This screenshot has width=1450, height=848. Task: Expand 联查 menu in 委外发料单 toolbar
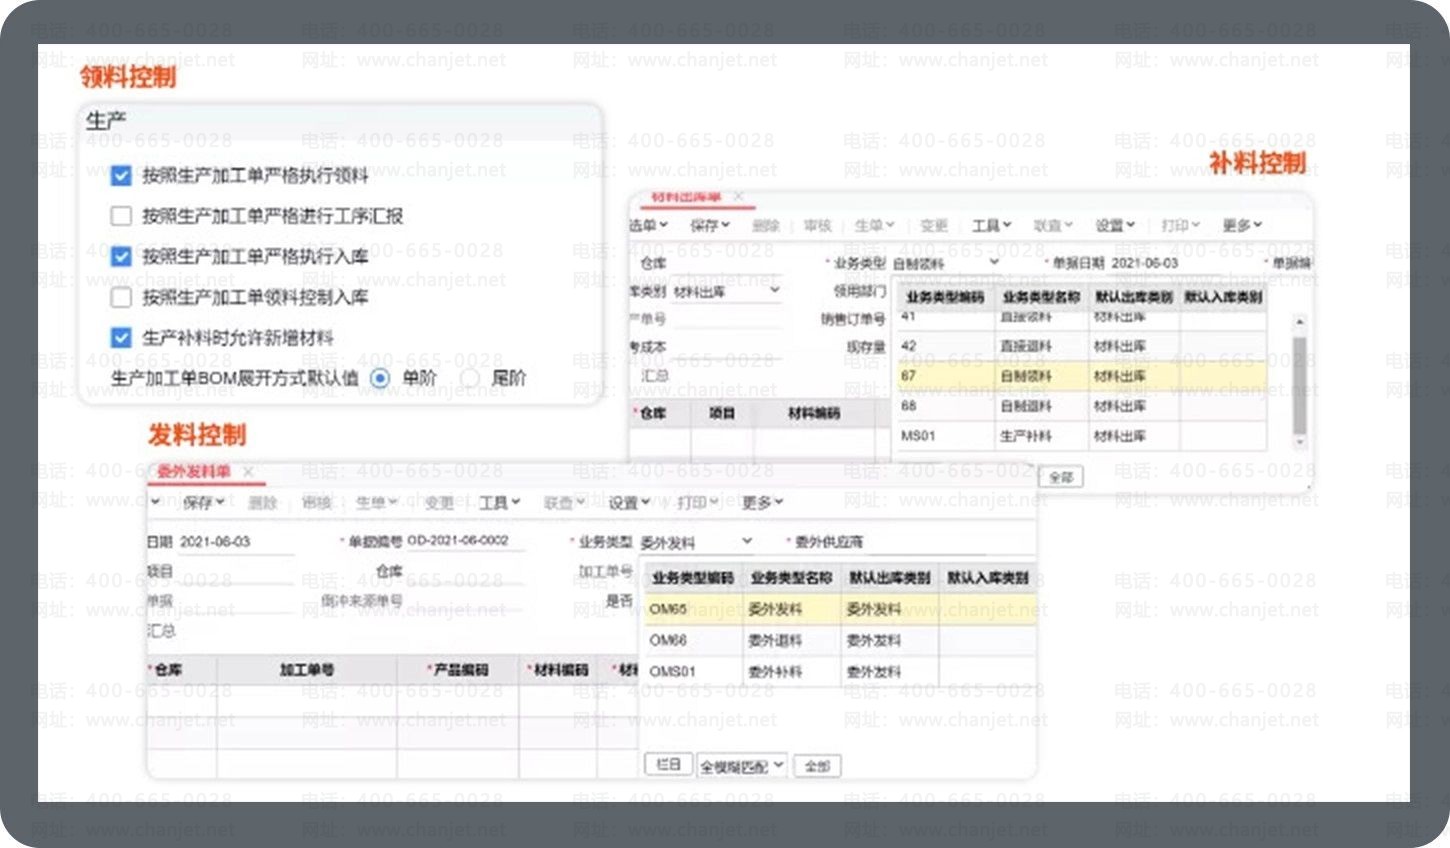(x=564, y=503)
